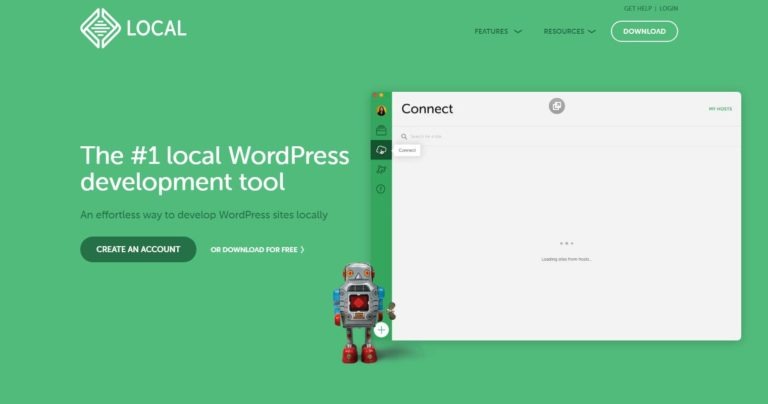The width and height of the screenshot is (768, 404).
Task: Open the My Hosts link
Action: click(720, 109)
